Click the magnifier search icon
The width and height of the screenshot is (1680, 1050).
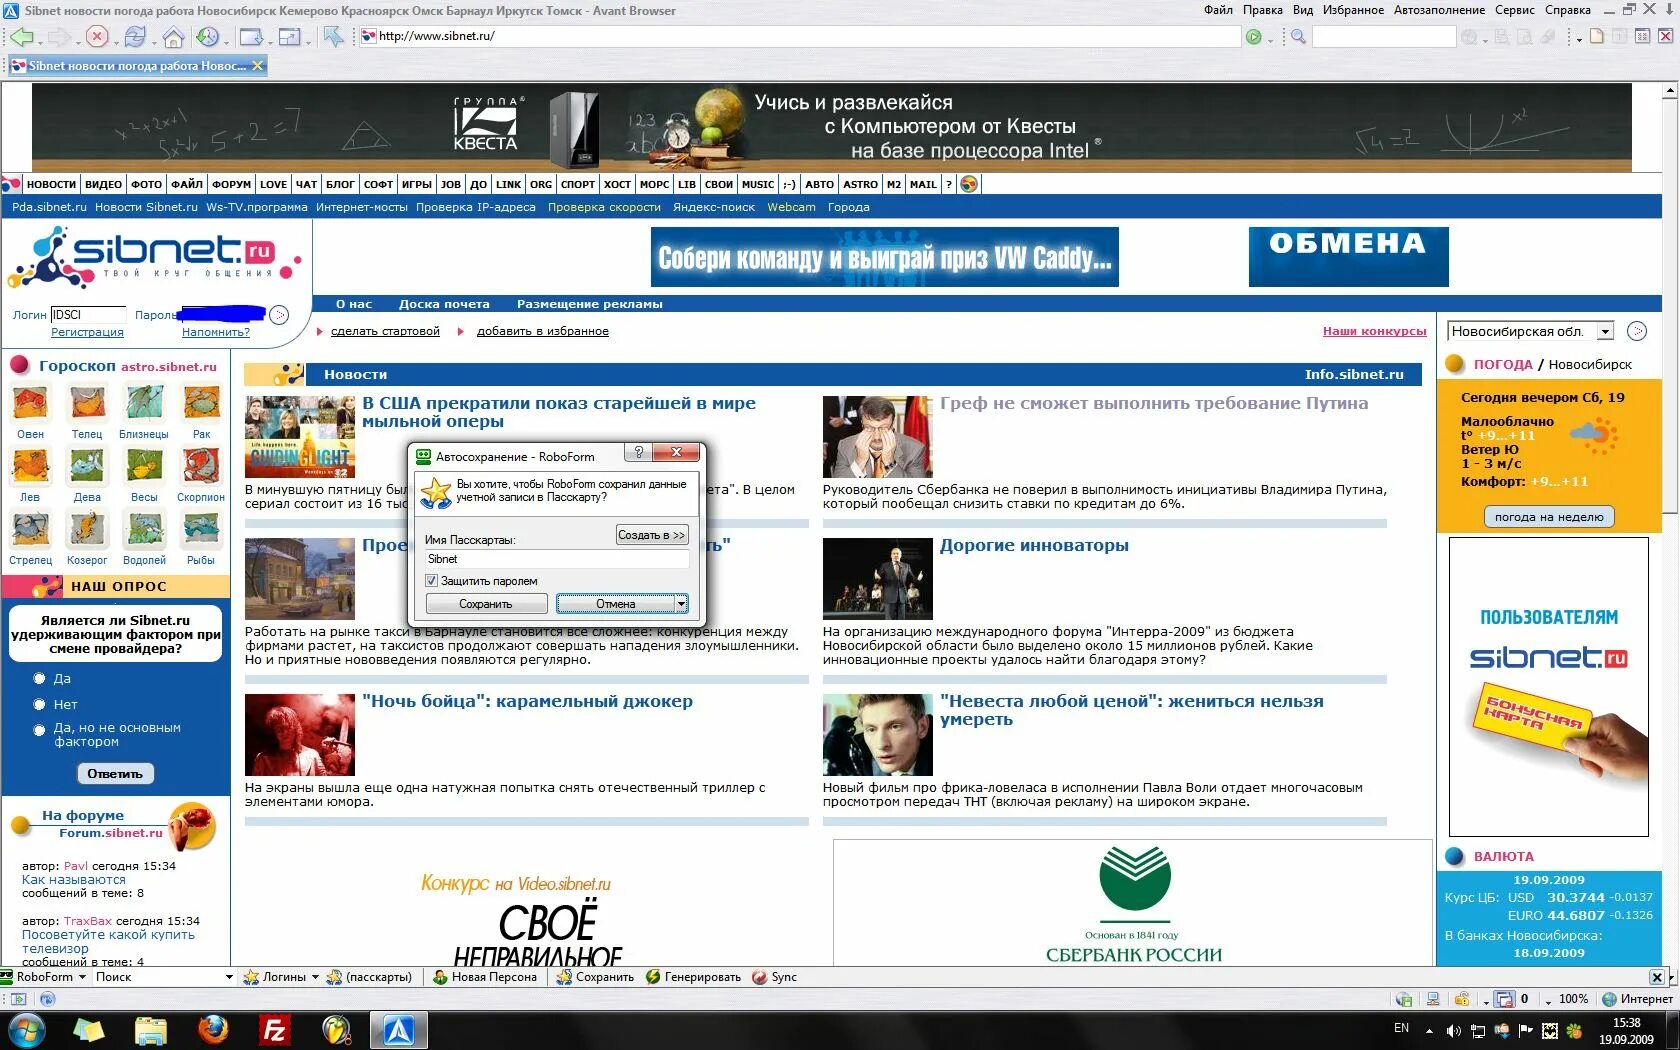click(1298, 37)
